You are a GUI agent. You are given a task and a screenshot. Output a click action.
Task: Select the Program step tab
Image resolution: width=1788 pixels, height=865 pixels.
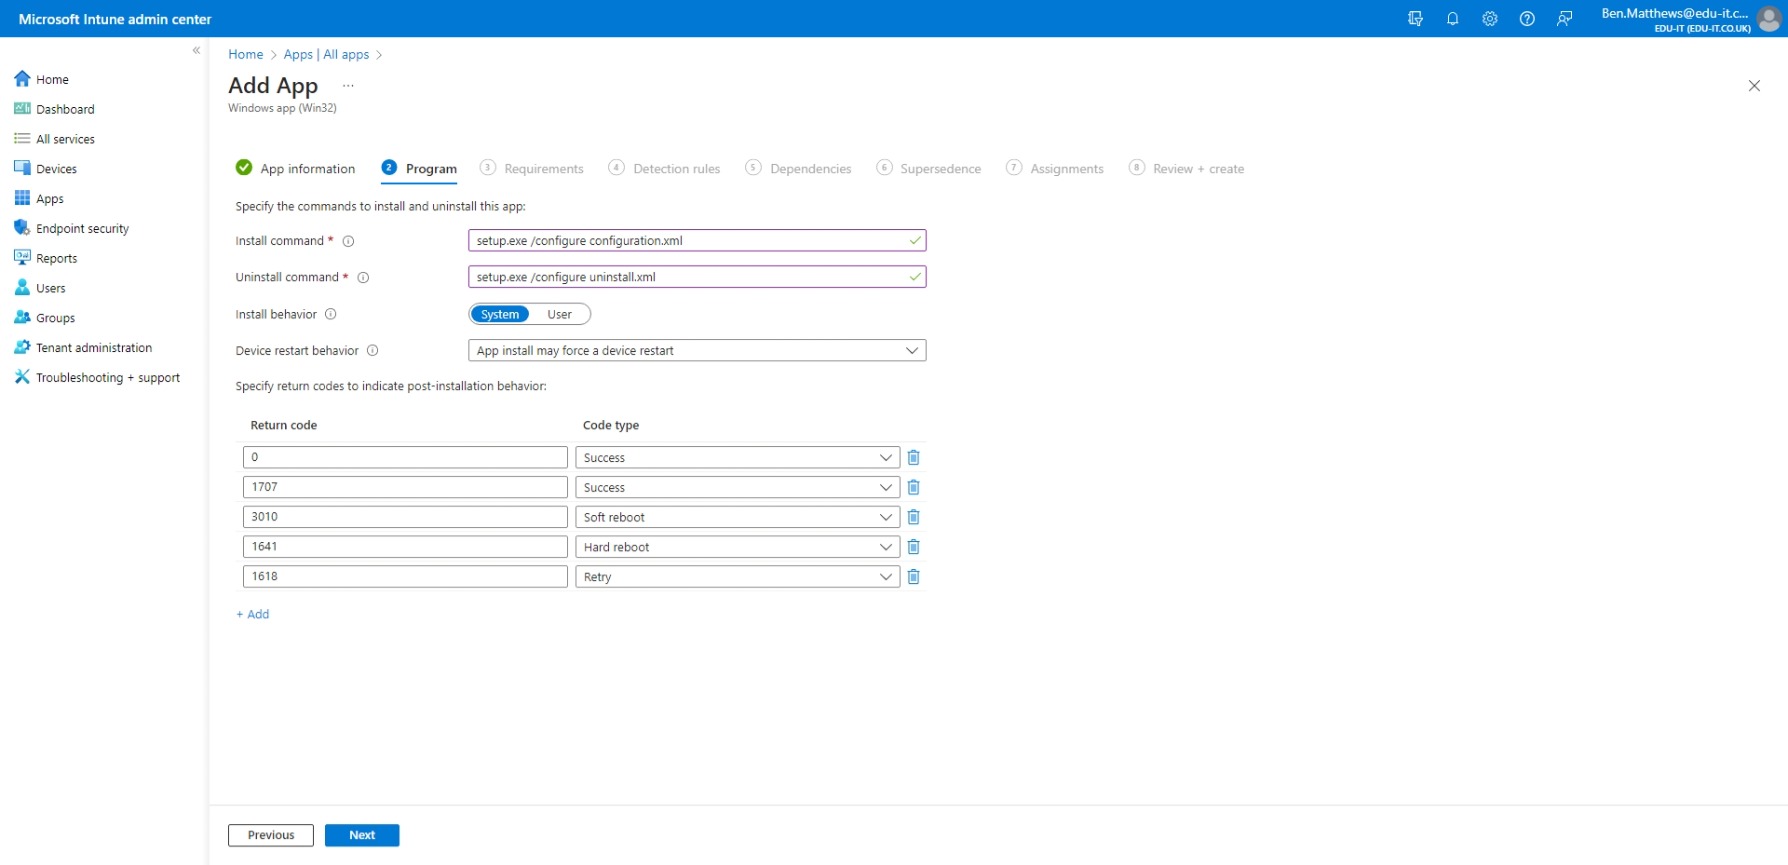tap(419, 168)
